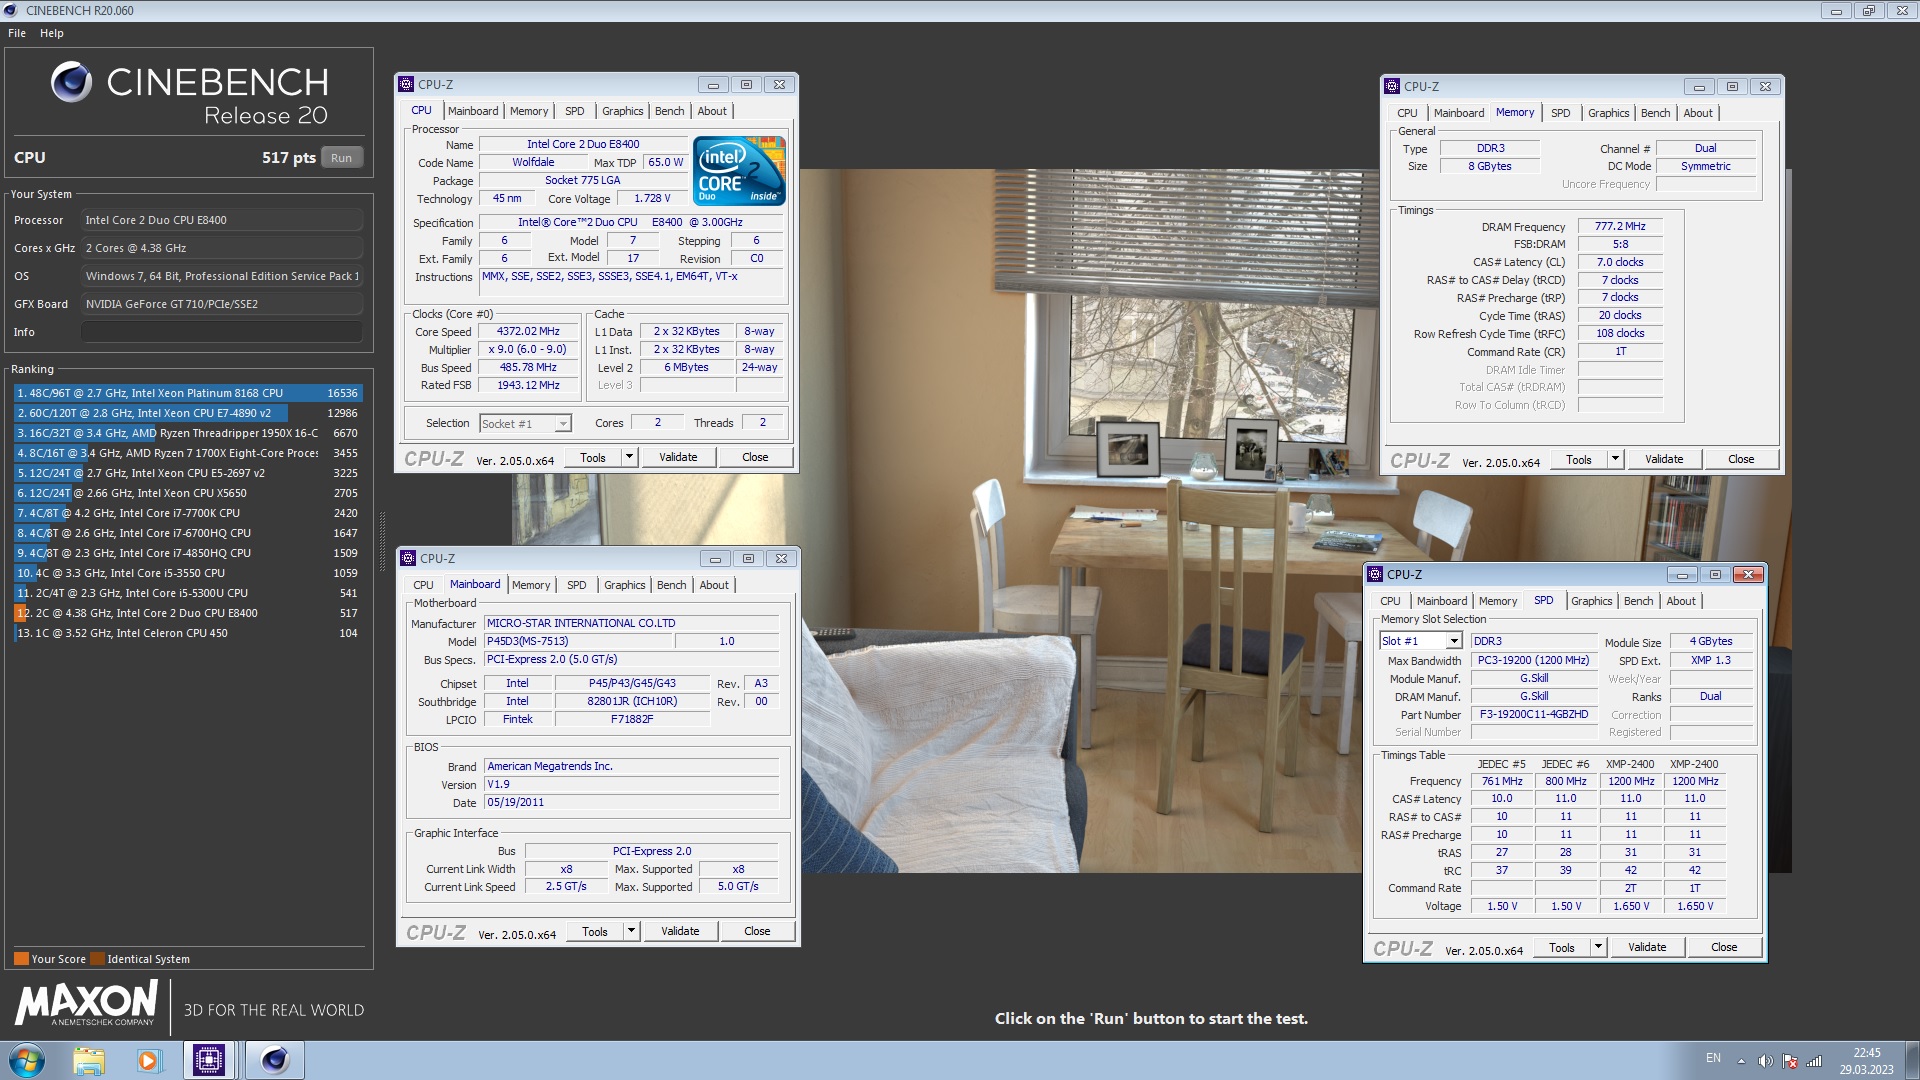Viewport: 1920px width, 1080px height.
Task: Open Windows Explorer from taskbar
Action: 89,1060
